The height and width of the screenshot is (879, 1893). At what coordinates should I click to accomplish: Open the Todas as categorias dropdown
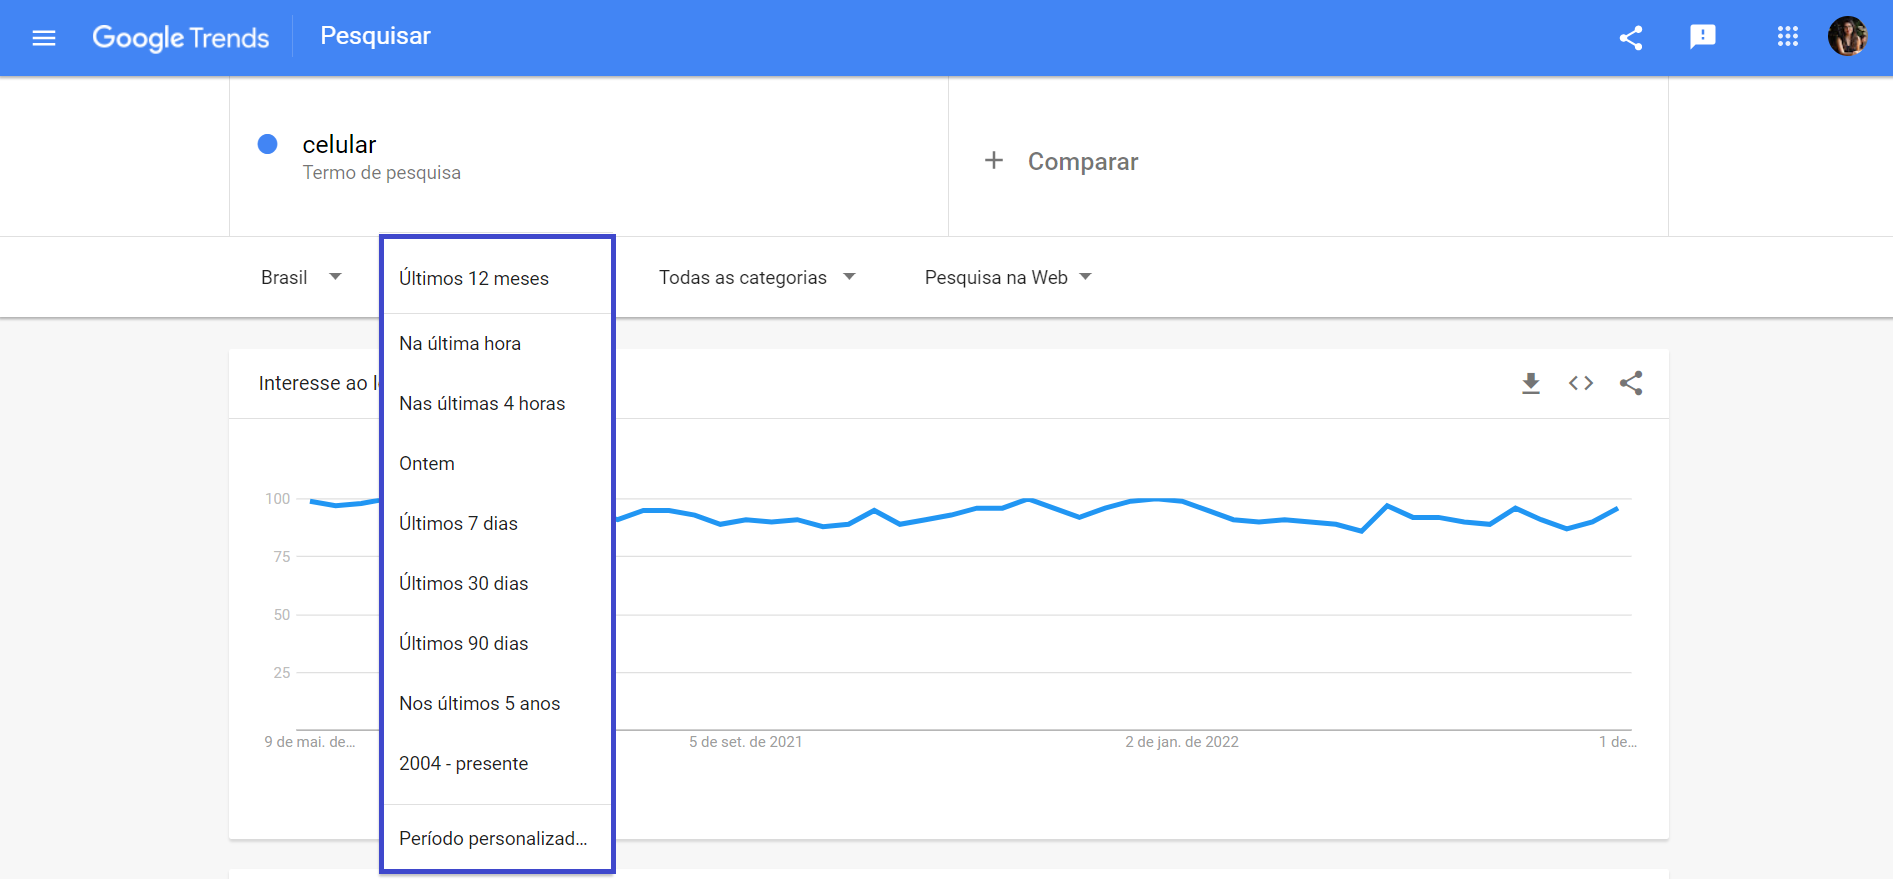[757, 277]
